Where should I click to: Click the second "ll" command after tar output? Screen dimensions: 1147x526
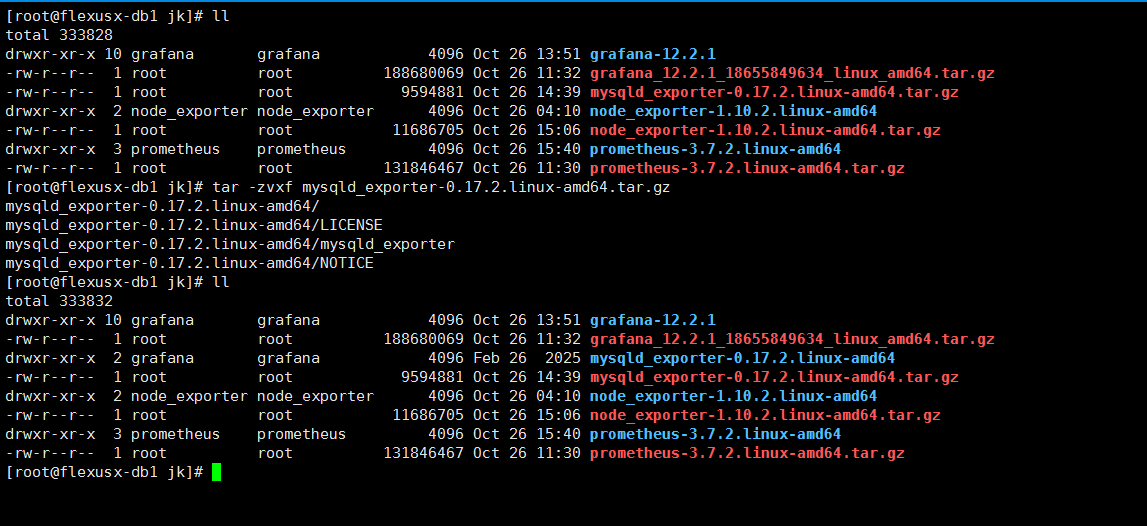tap(221, 282)
